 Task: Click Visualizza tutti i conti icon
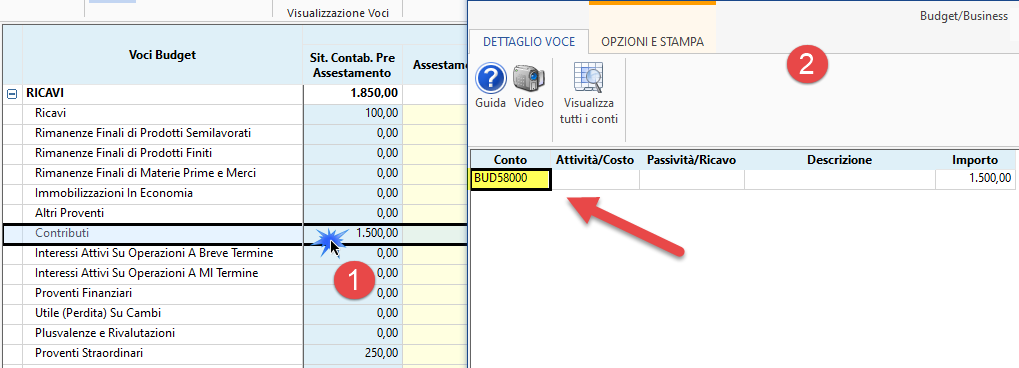click(x=588, y=94)
